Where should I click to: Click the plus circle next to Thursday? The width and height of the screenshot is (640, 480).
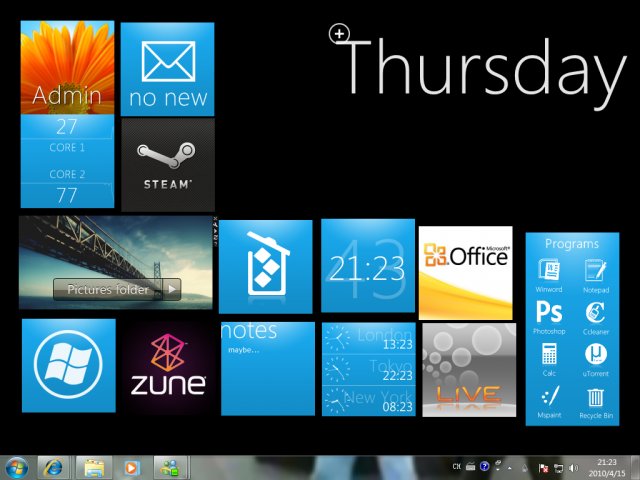[339, 34]
